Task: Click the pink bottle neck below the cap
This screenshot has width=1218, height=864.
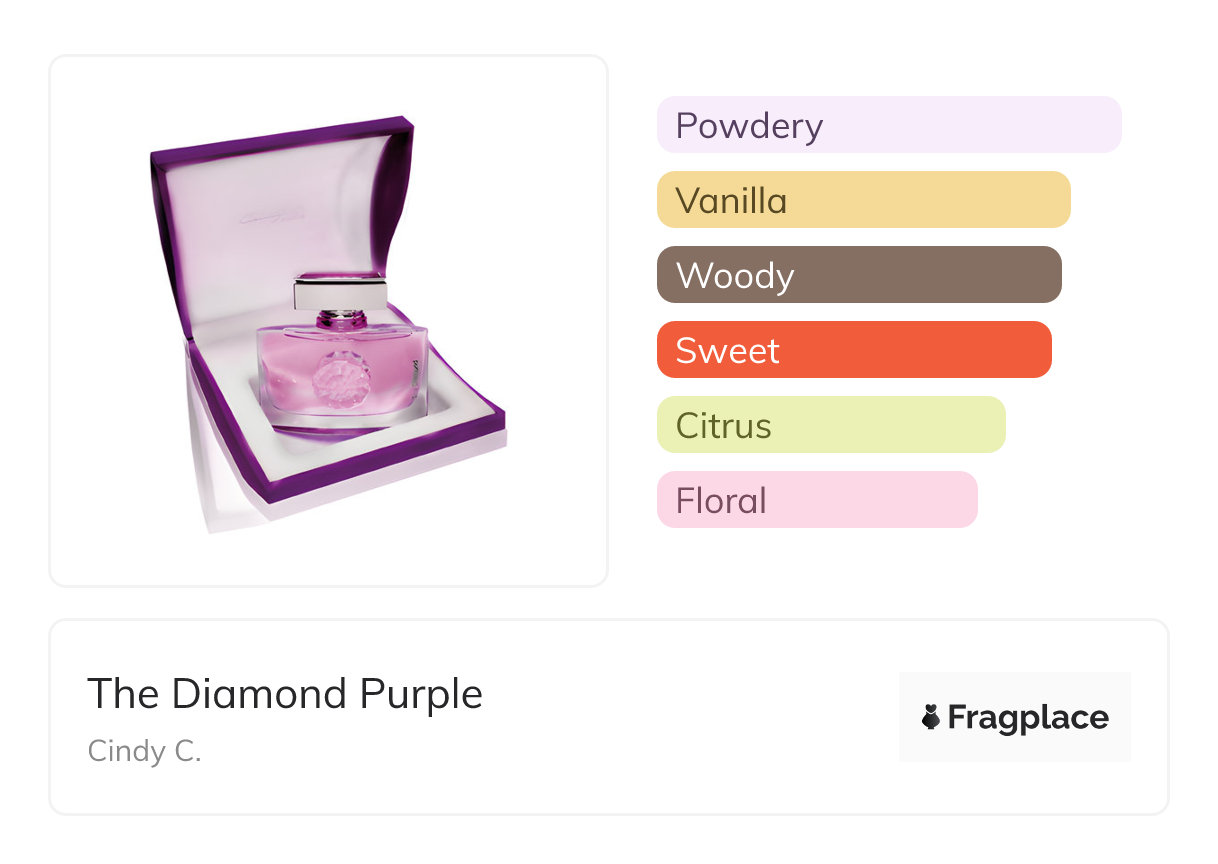Action: (x=337, y=320)
